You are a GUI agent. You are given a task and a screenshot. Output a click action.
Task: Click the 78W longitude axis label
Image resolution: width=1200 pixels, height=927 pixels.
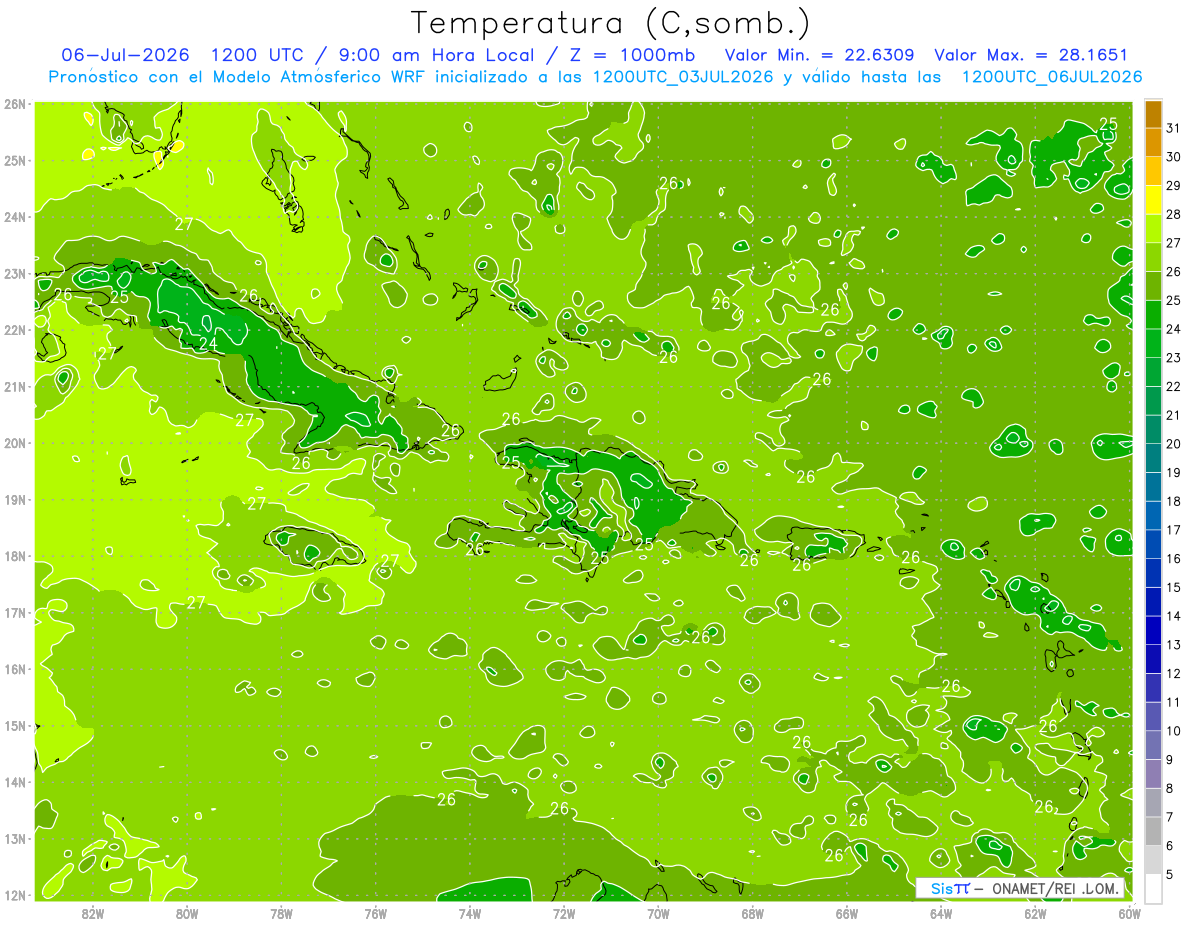tap(281, 913)
